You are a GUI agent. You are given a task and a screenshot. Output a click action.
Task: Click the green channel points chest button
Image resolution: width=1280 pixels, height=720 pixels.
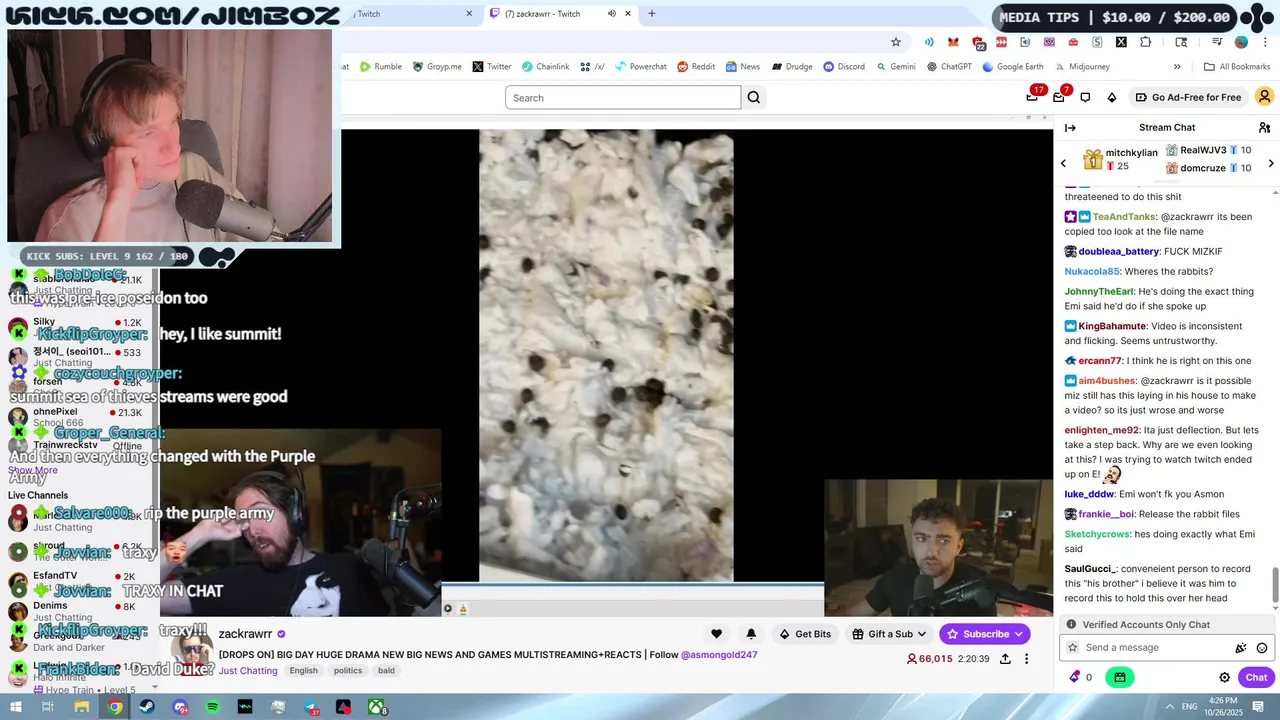[x=1119, y=677]
